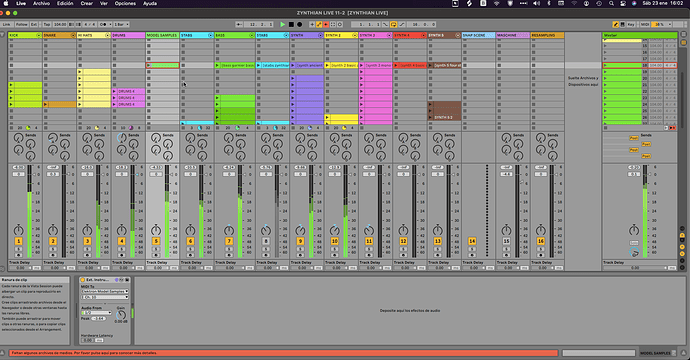Viewport: 690px width, 360px height.
Task: Launch the SYNTH 5 2 clip
Action: [431, 118]
